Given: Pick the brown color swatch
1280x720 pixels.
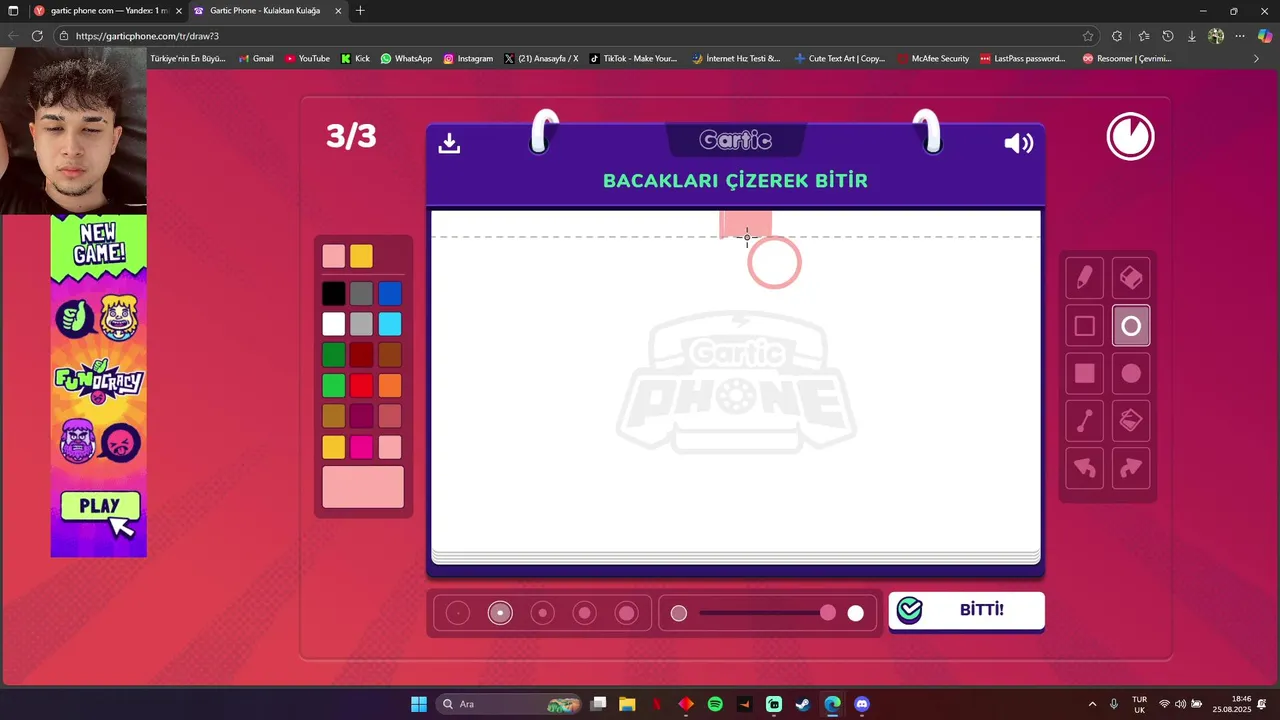Looking at the screenshot, I should (390, 355).
